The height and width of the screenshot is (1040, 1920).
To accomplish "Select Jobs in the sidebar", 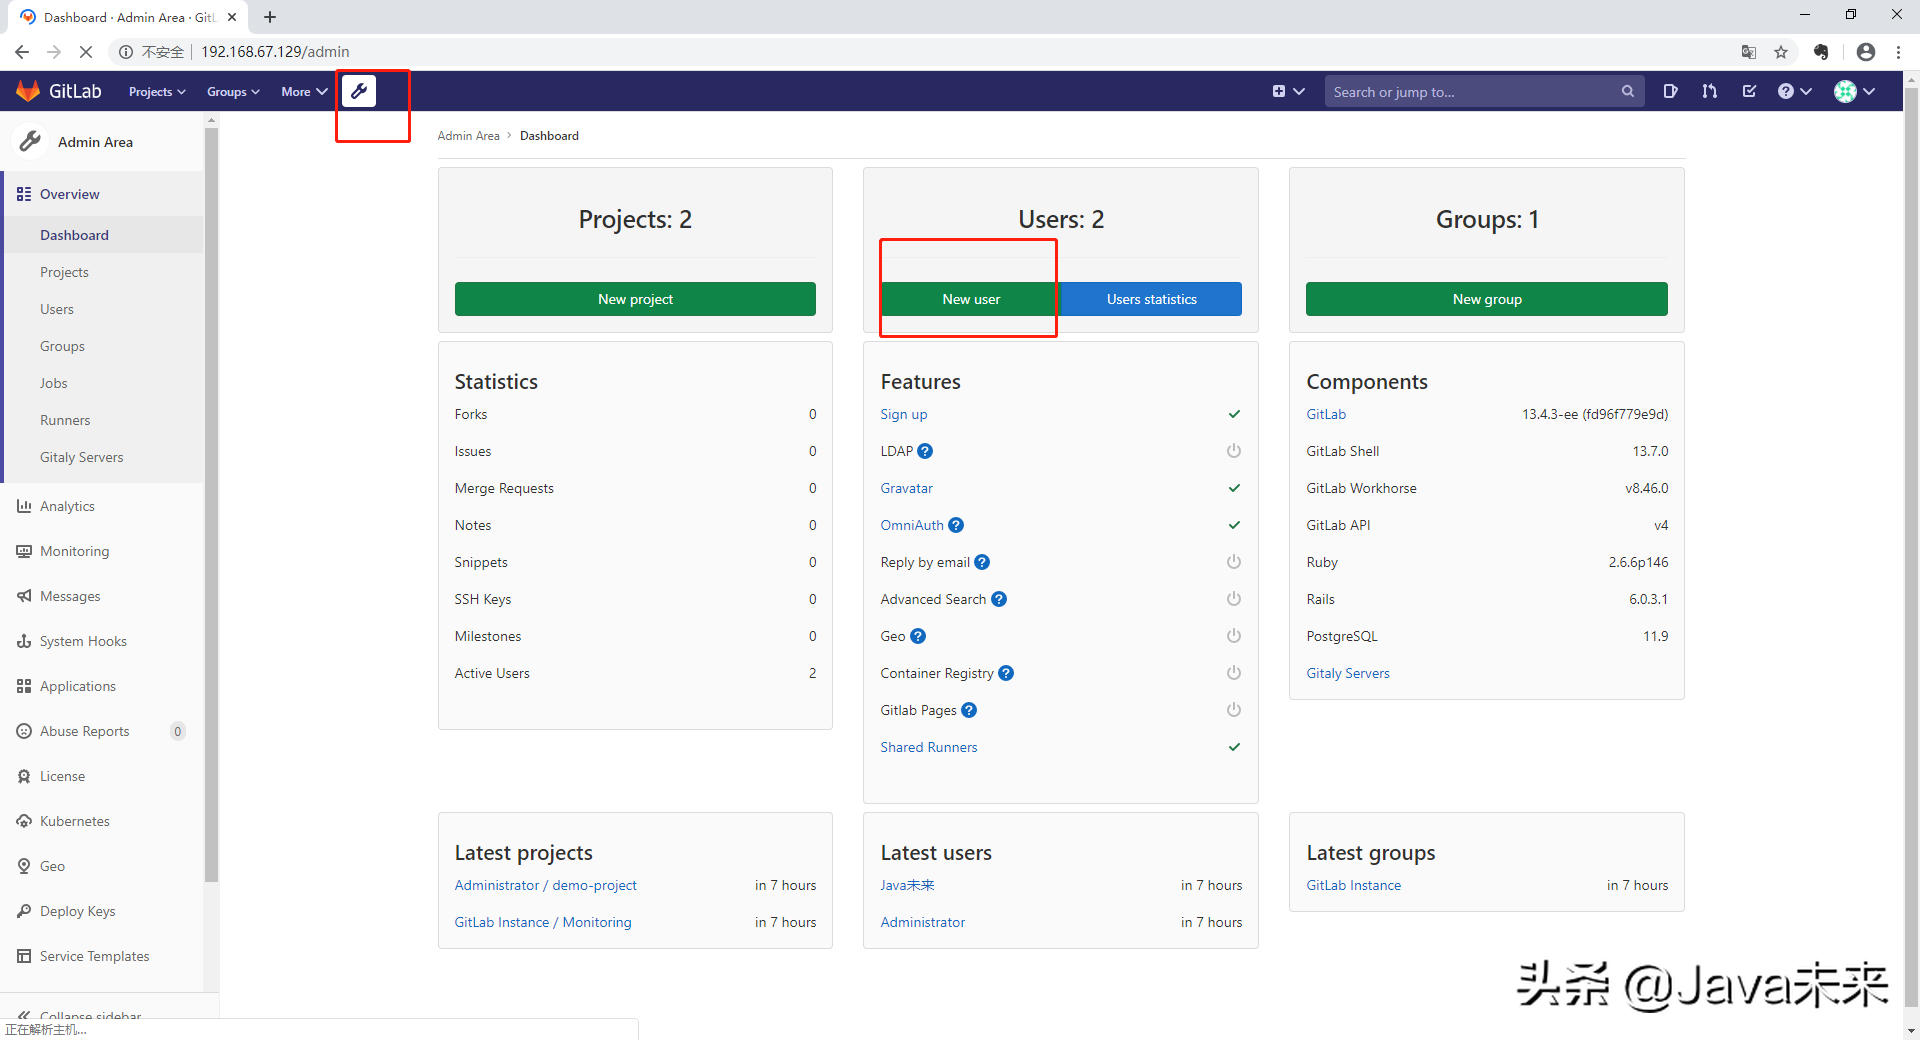I will 104,383.
